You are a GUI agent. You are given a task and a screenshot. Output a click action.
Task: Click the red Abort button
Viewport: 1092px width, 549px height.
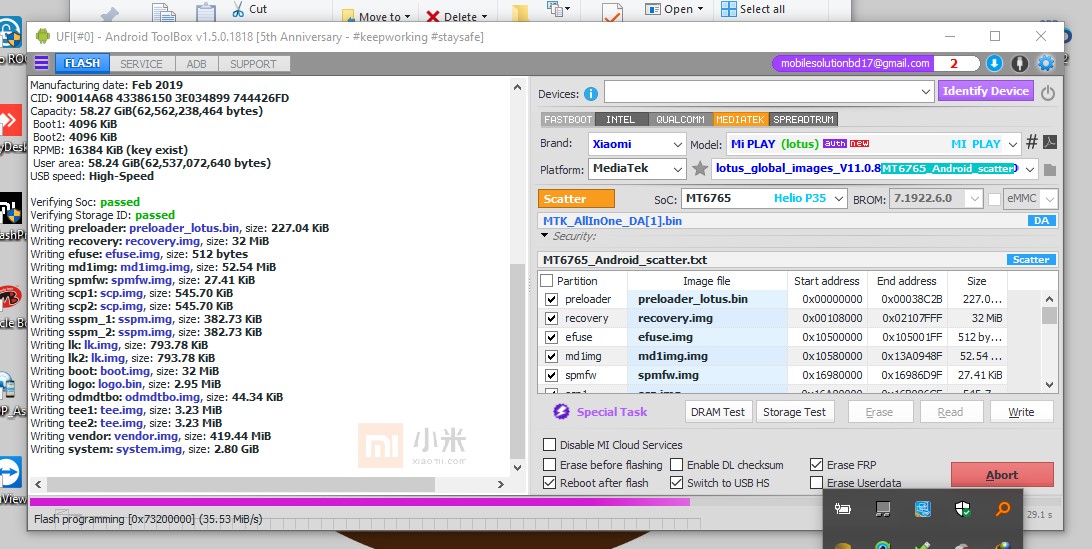[1002, 475]
